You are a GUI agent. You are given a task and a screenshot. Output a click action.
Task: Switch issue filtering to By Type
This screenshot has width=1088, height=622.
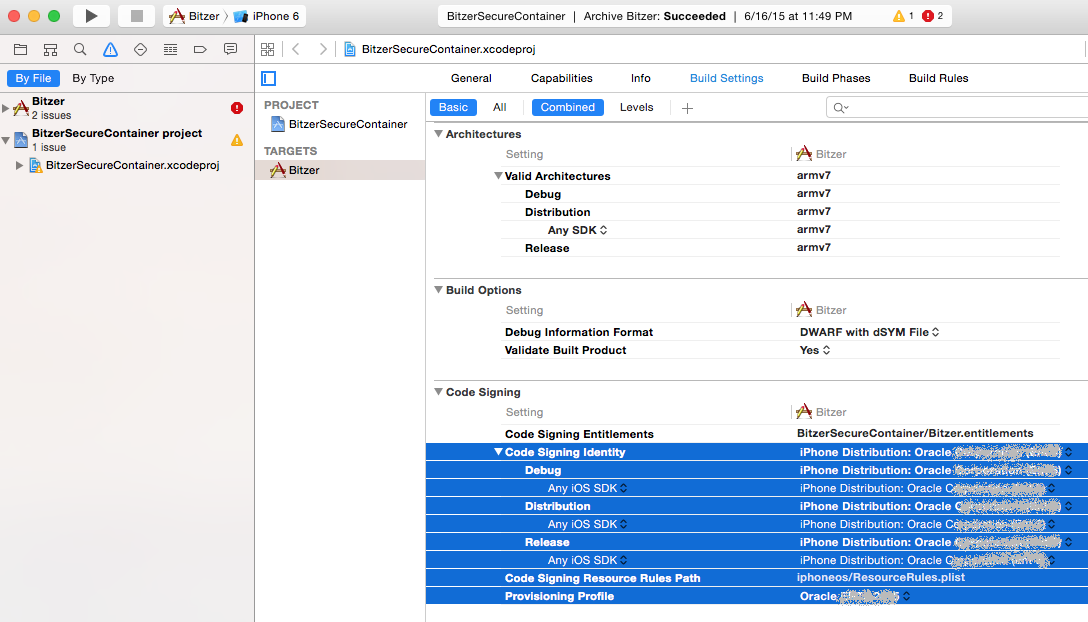coord(92,78)
